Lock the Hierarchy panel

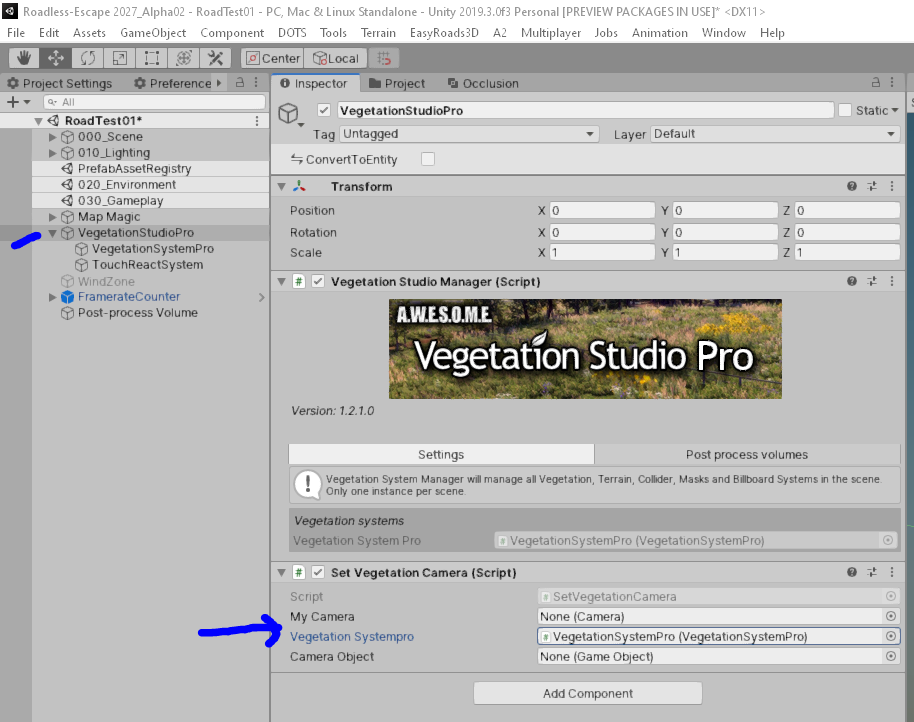point(240,83)
